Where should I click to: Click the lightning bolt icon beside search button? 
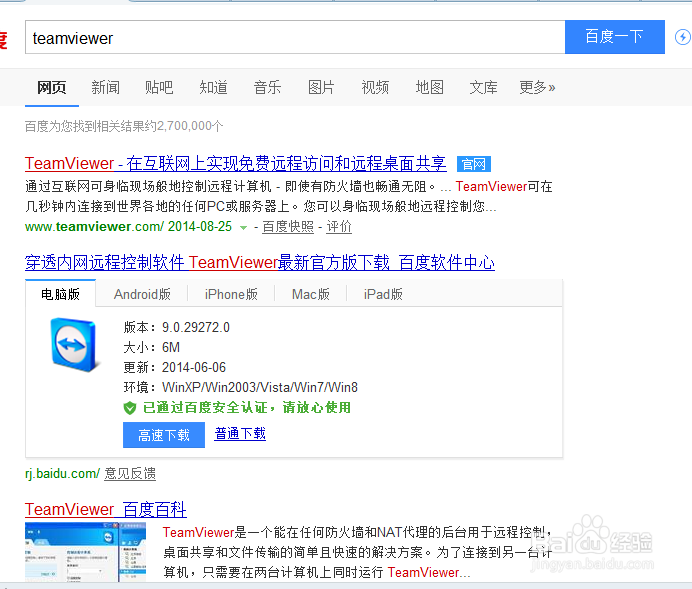click(683, 37)
